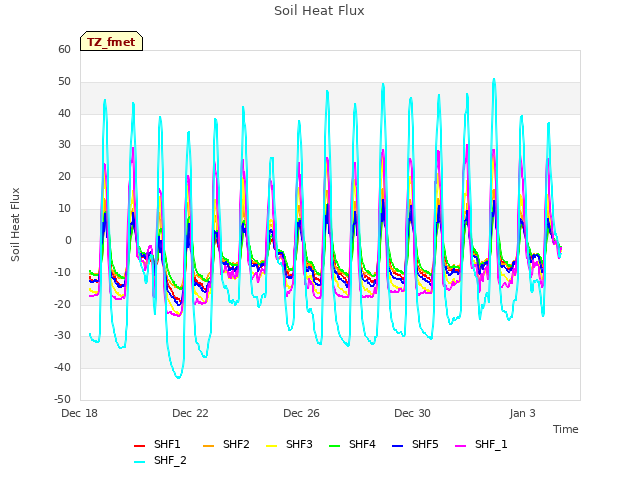Screen dimensions: 640x480
Task: Click the Dec 22 x-axis label
Action: click(x=190, y=413)
